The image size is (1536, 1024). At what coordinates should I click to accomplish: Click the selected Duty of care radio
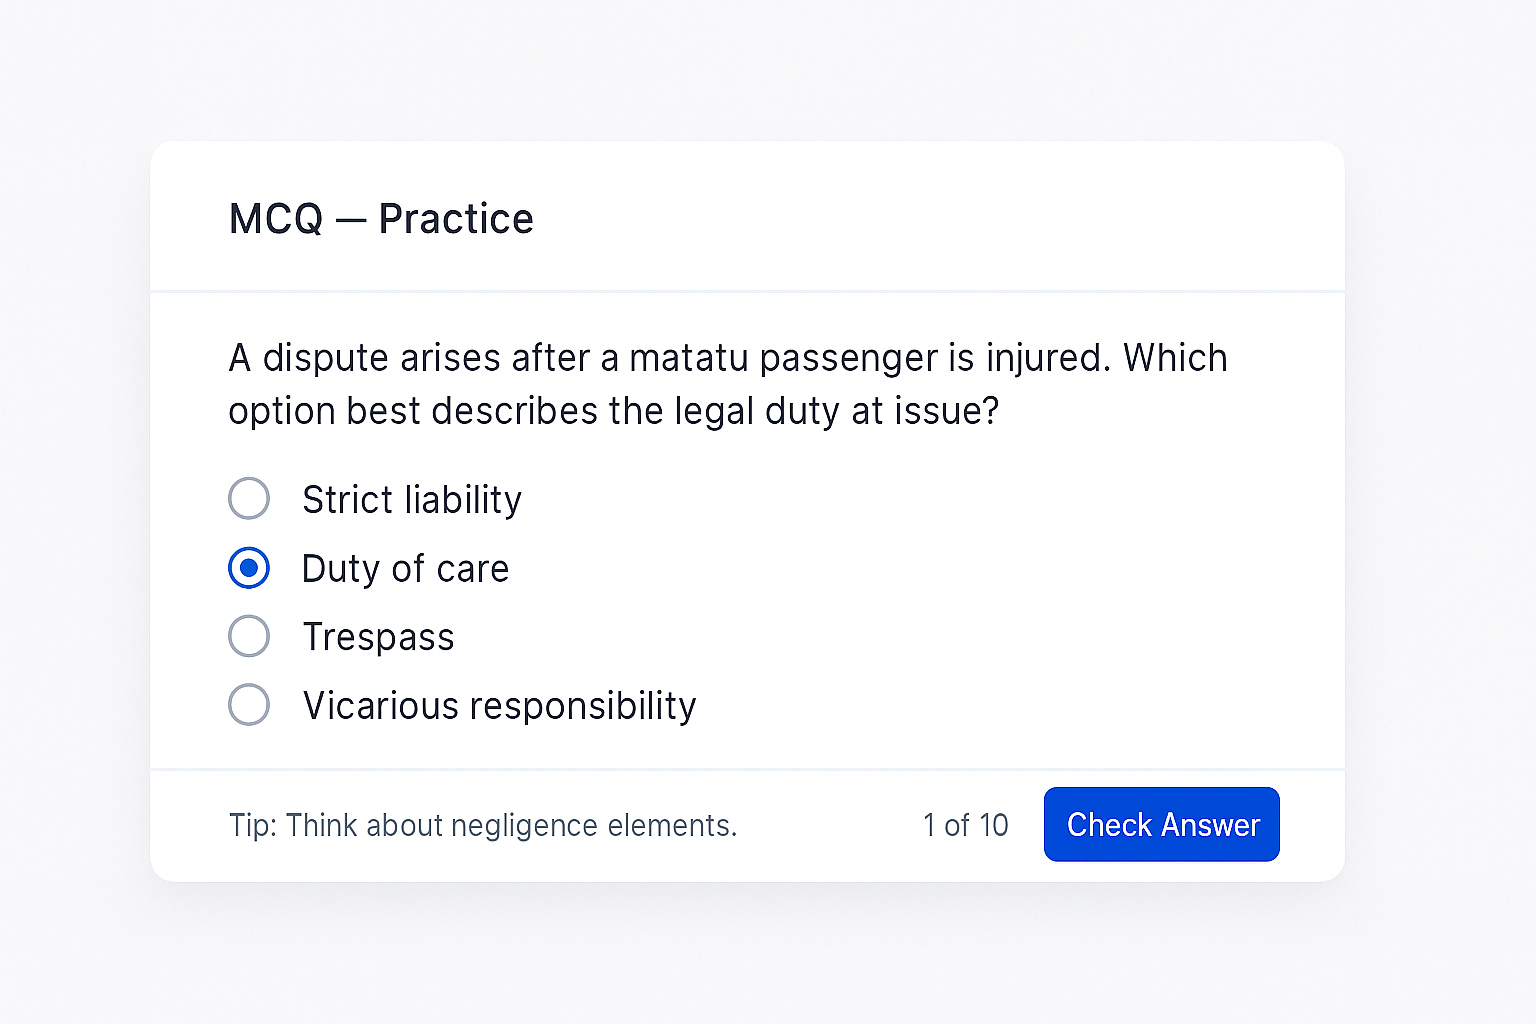click(x=249, y=568)
